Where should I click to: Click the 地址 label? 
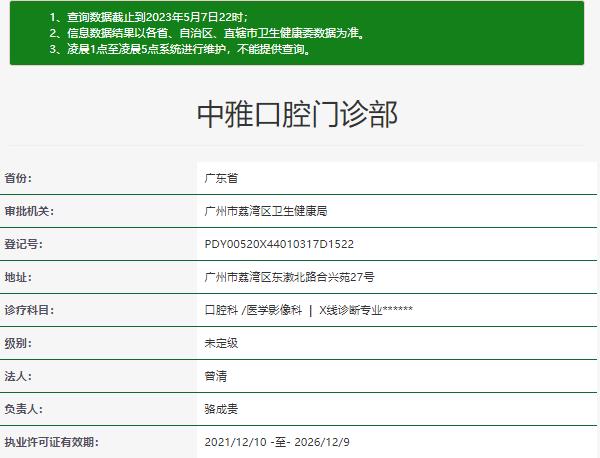pos(18,277)
